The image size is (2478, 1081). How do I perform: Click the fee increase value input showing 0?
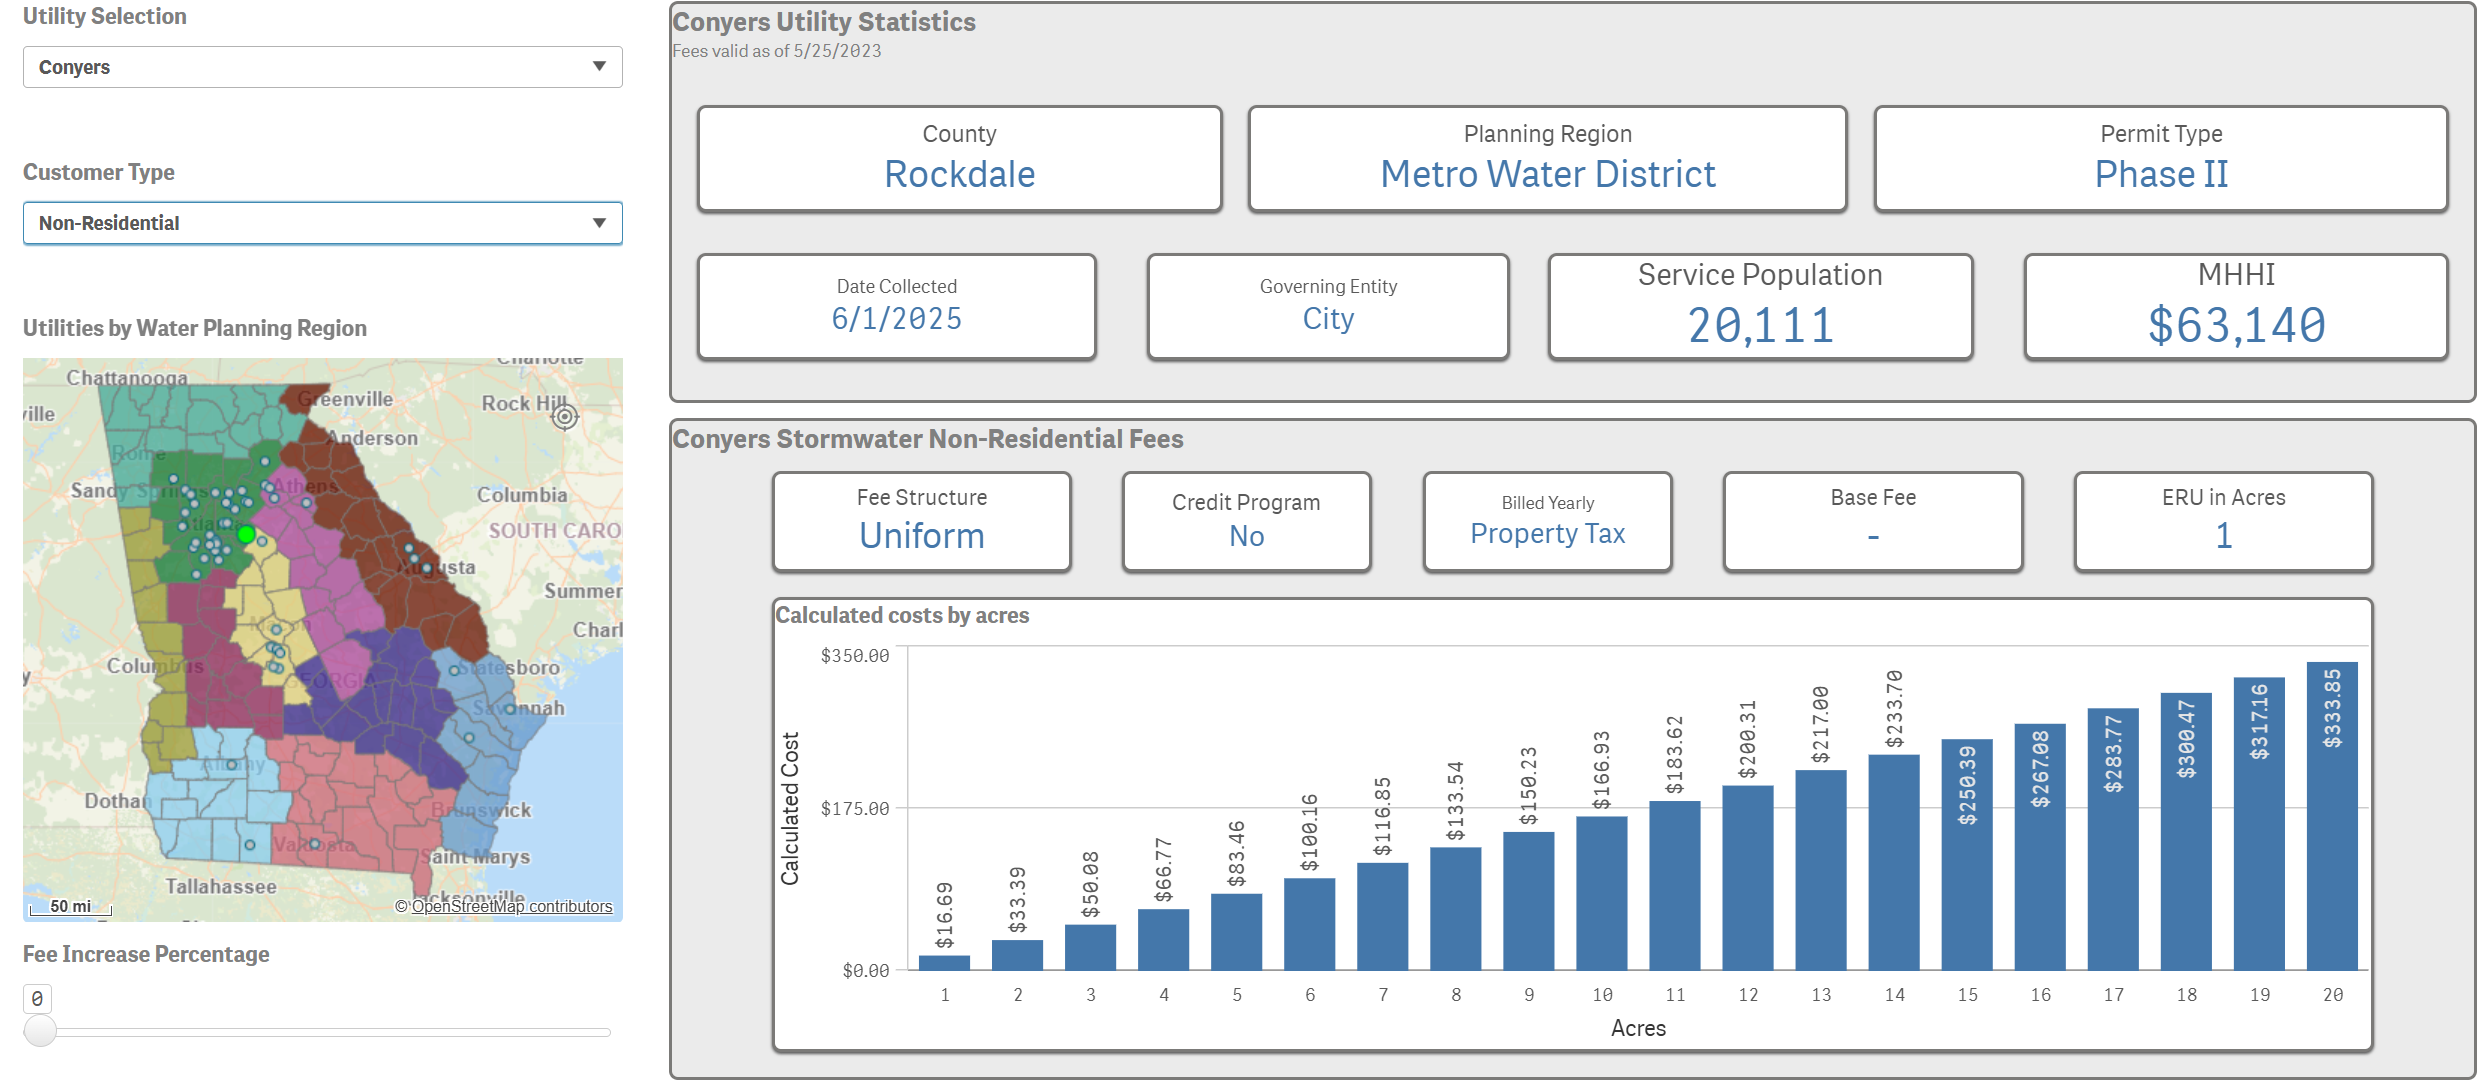37,997
